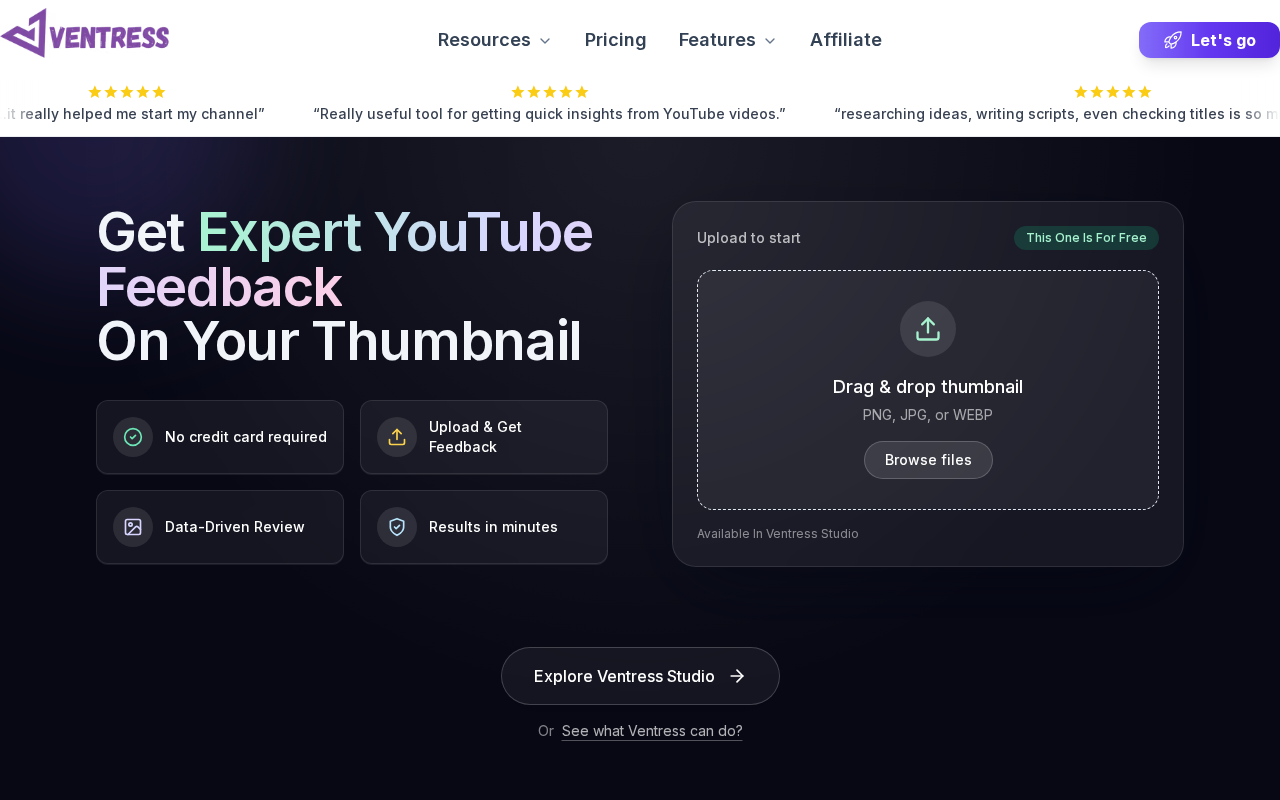Click the stars above "researching ideas" review

pyautogui.click(x=1113, y=92)
